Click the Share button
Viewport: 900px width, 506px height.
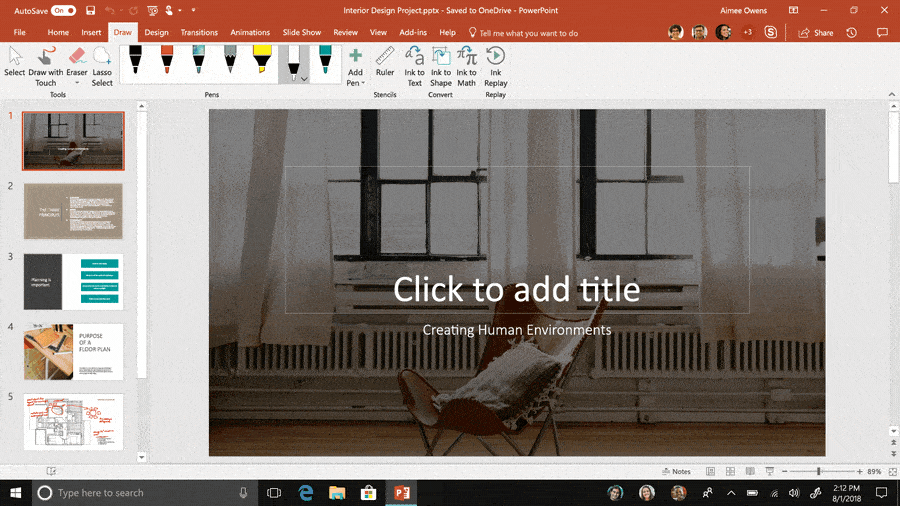point(816,33)
